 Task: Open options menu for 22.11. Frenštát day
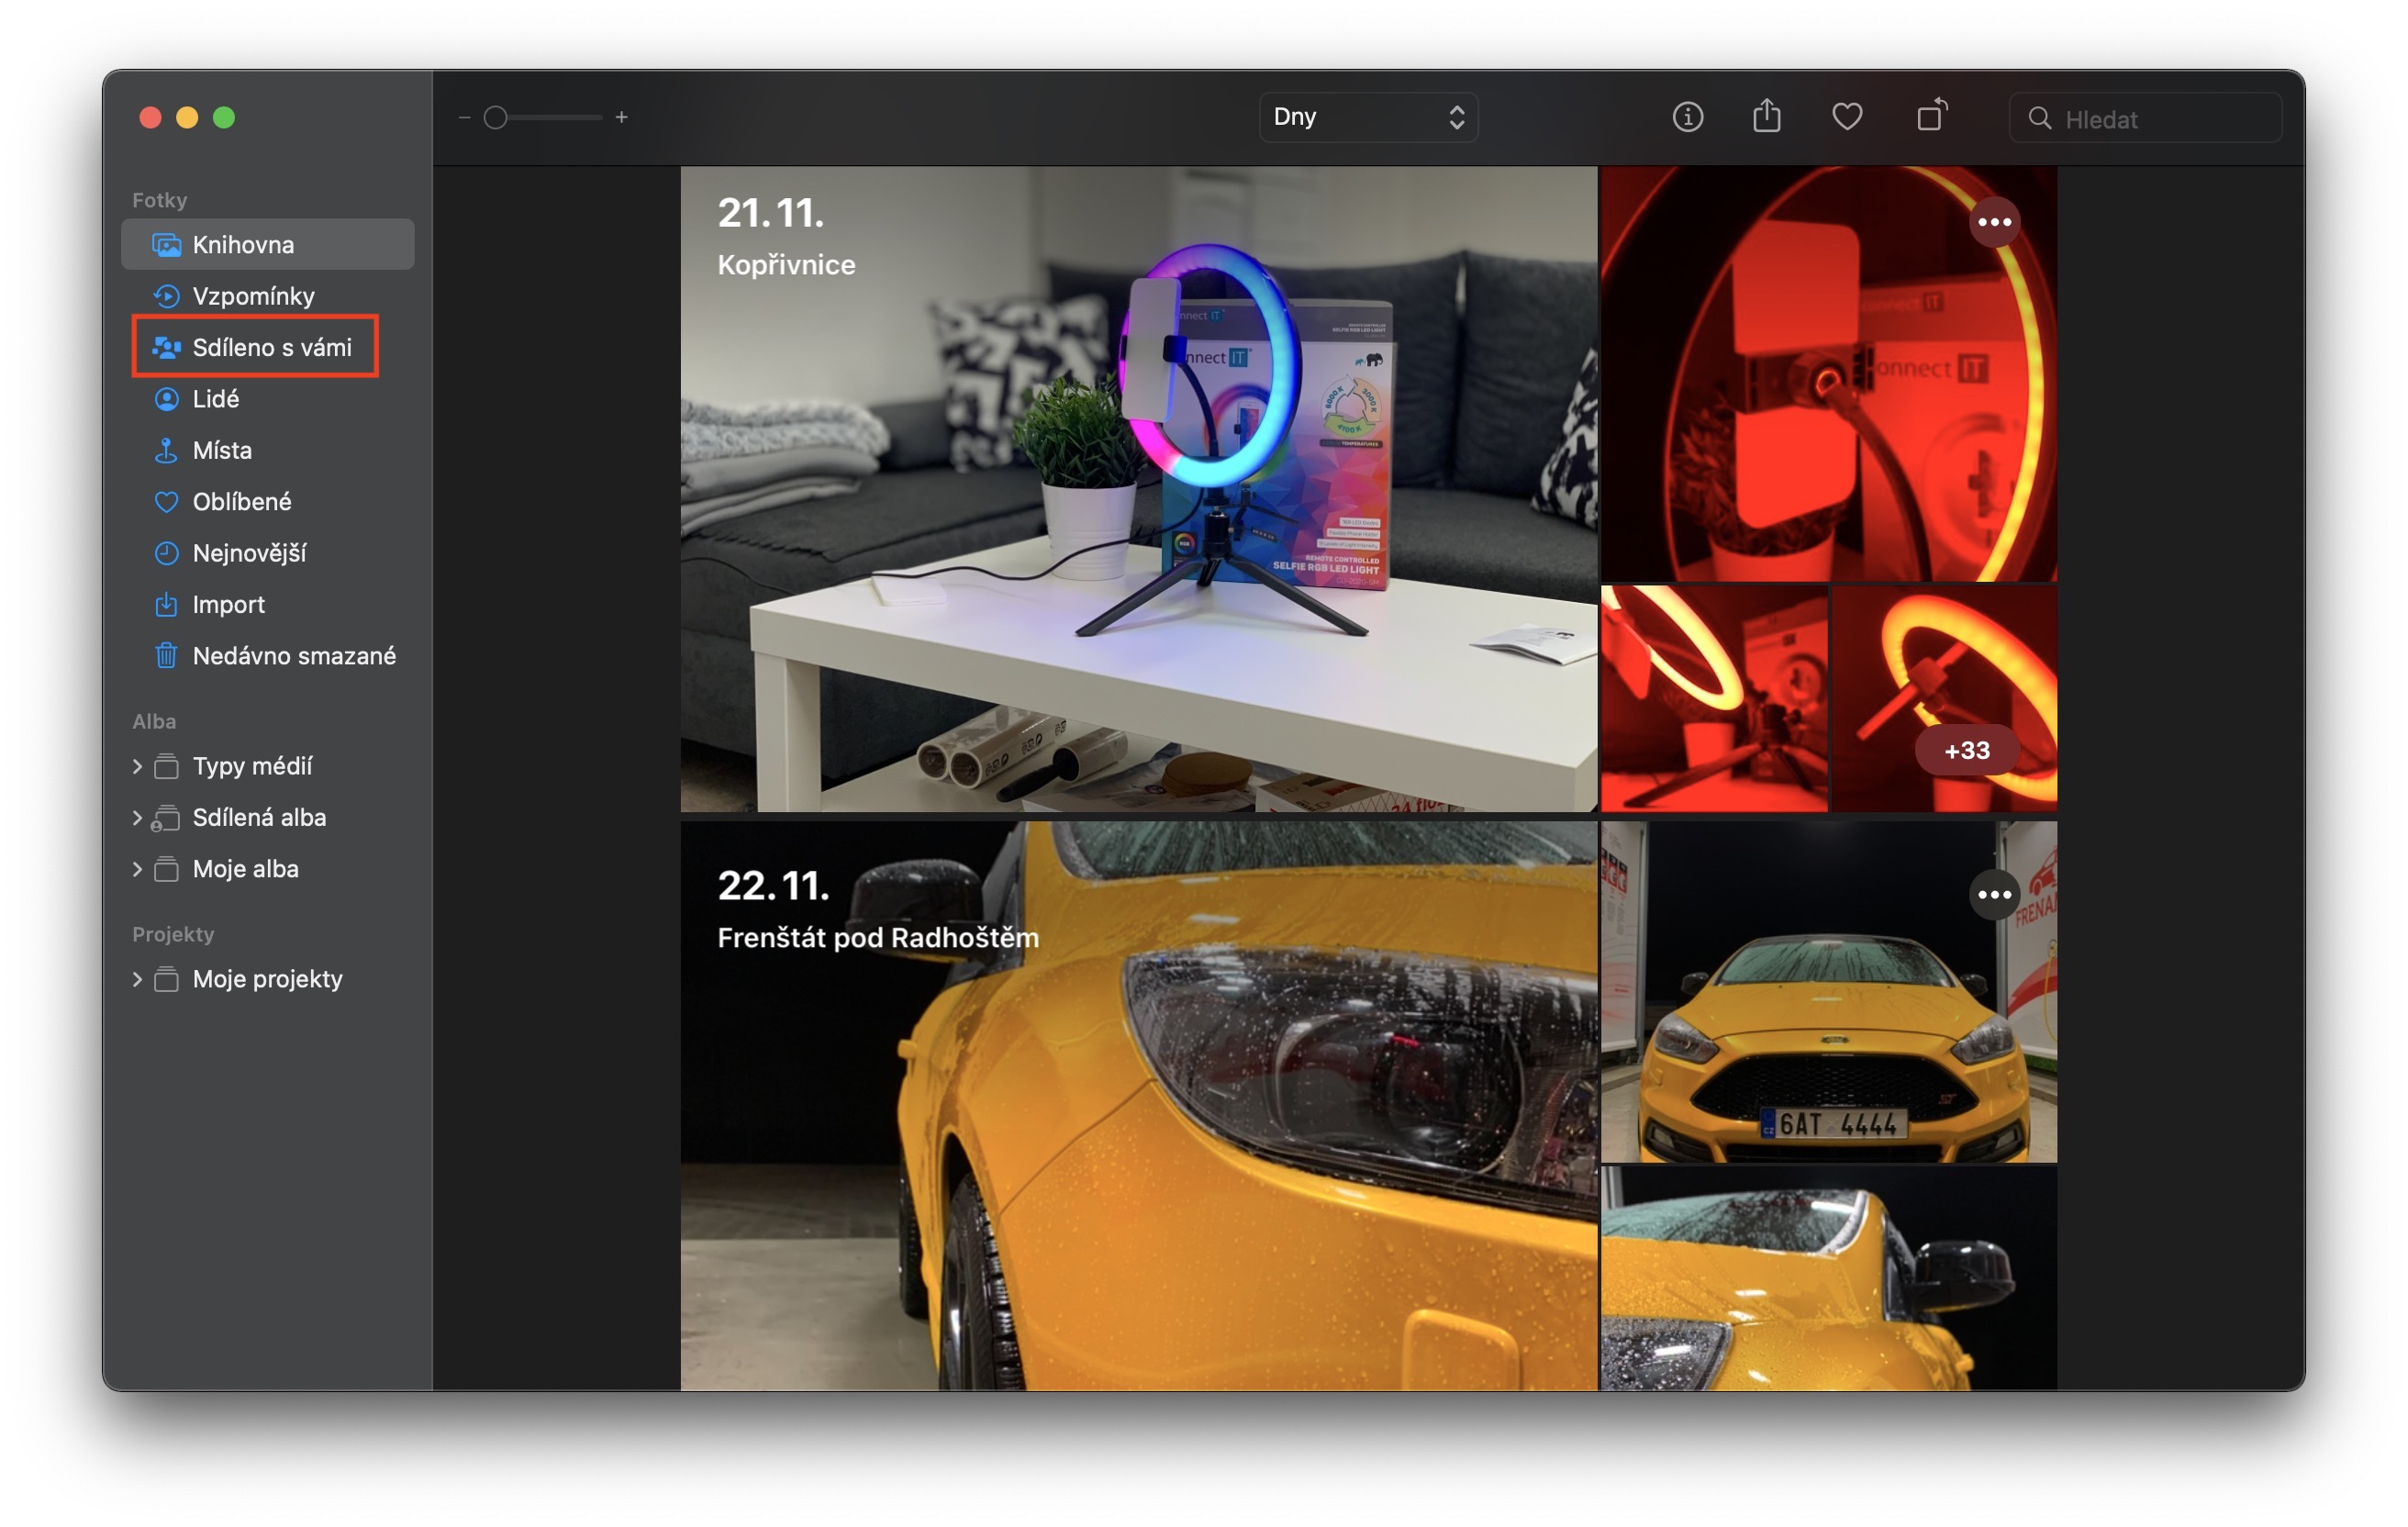click(x=1994, y=895)
